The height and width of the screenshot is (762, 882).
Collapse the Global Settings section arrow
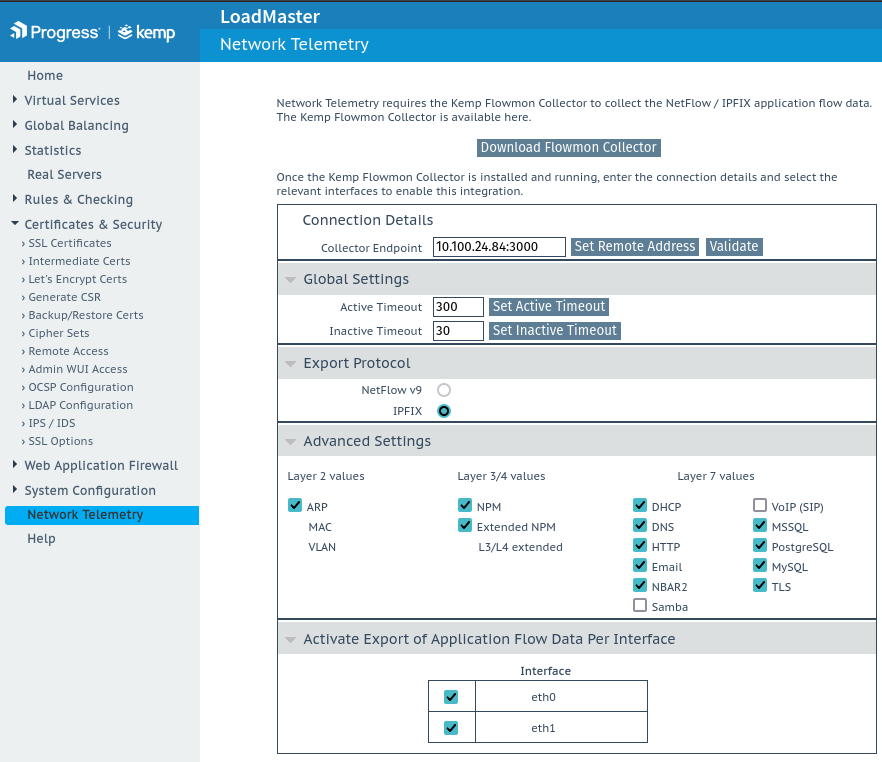[290, 280]
